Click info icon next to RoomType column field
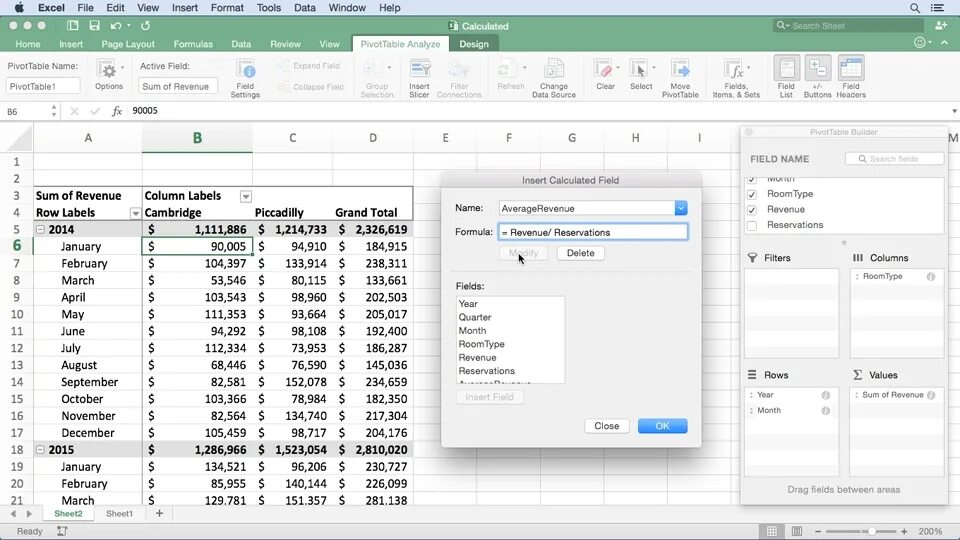960x540 pixels. tap(931, 277)
